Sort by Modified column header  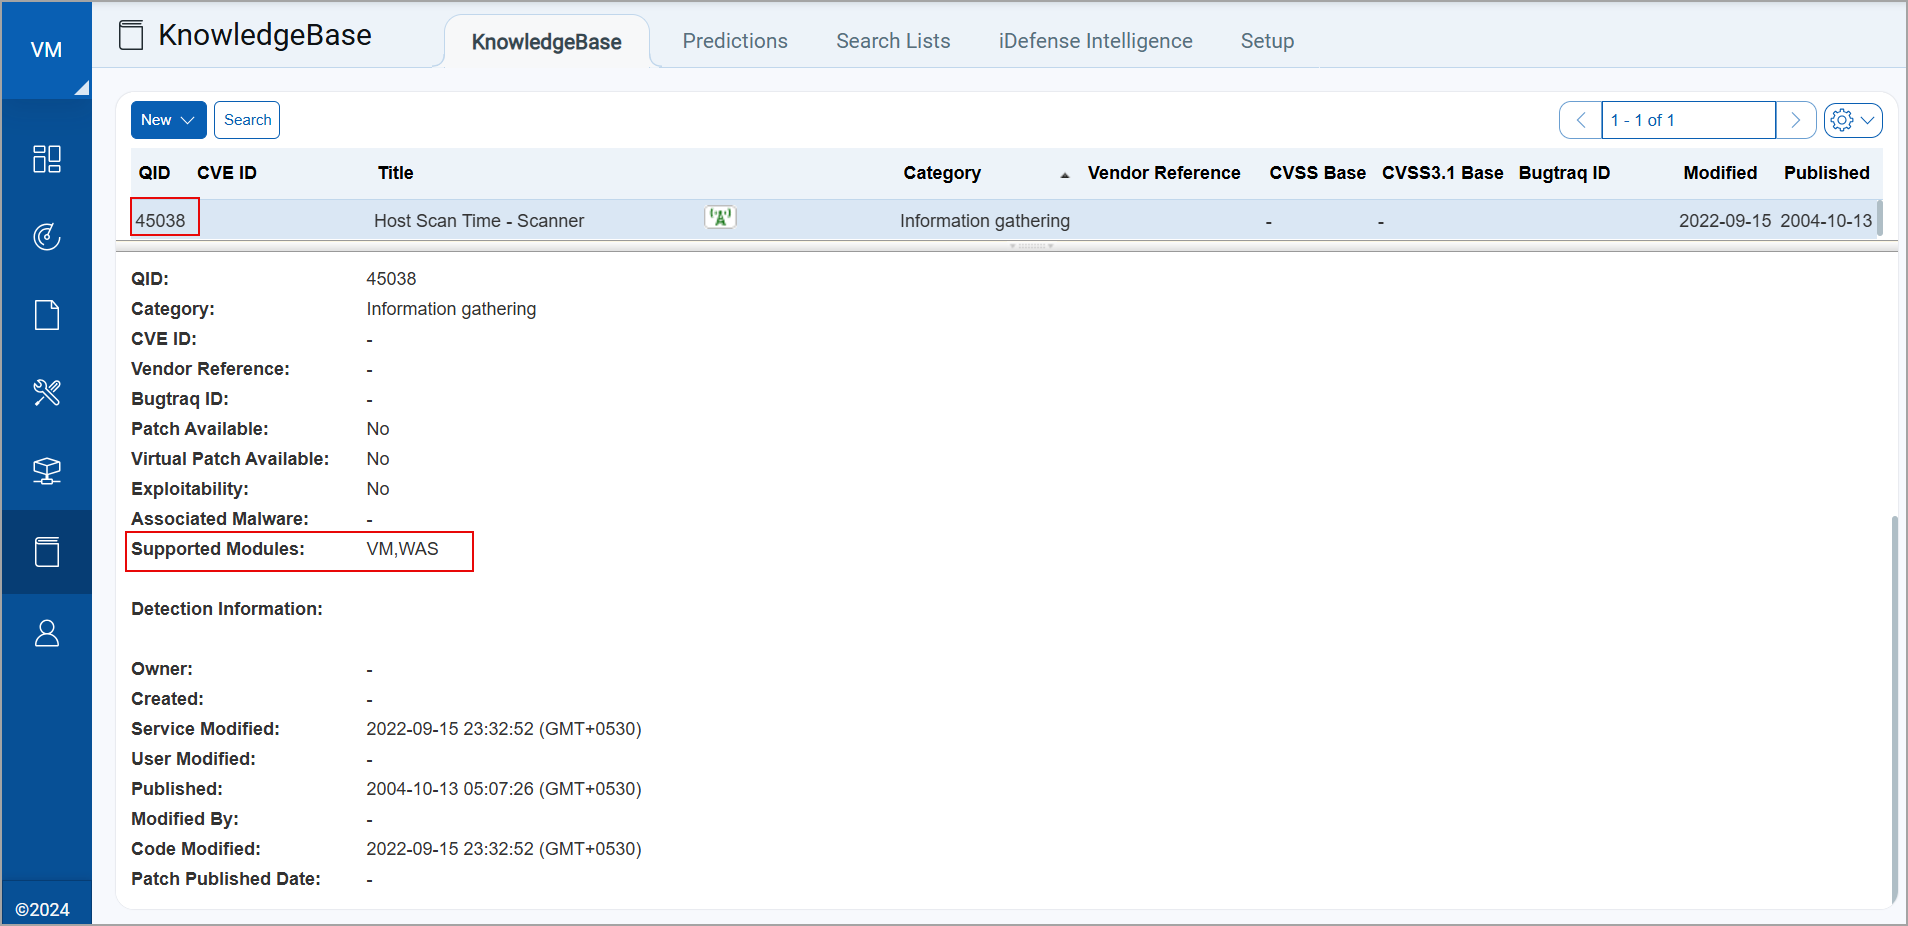1720,173
